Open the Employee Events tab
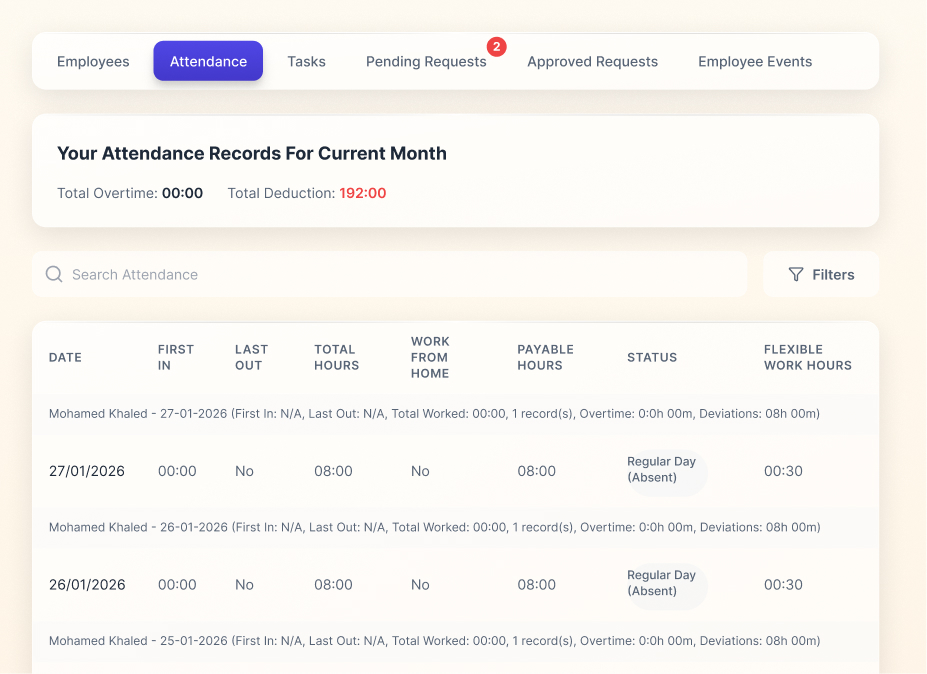 pos(755,61)
